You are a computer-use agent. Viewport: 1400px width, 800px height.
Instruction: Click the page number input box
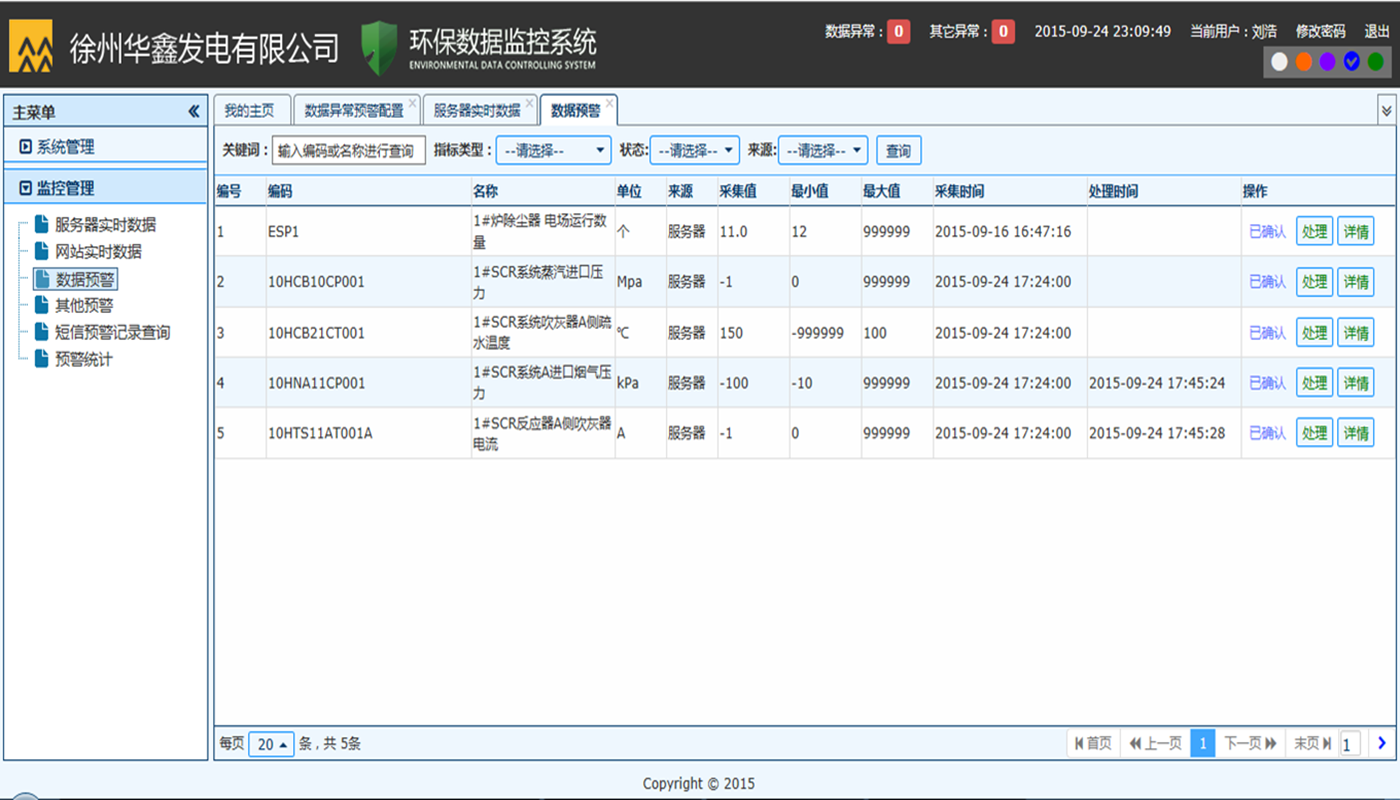point(1350,744)
